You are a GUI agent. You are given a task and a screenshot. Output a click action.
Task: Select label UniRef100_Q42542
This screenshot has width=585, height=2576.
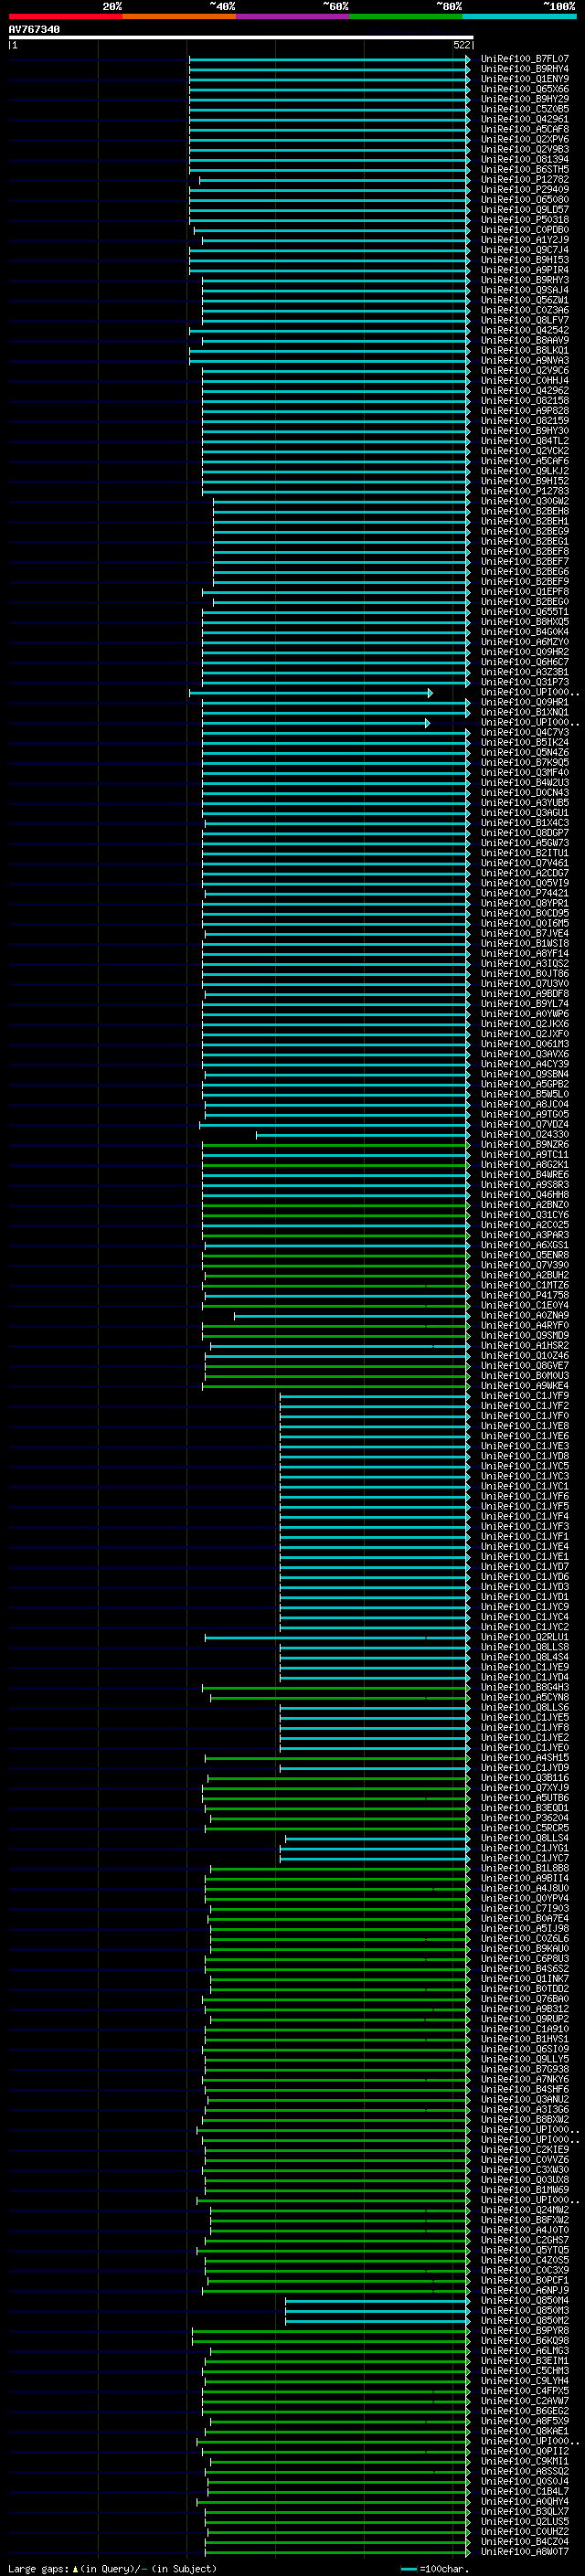(x=524, y=330)
